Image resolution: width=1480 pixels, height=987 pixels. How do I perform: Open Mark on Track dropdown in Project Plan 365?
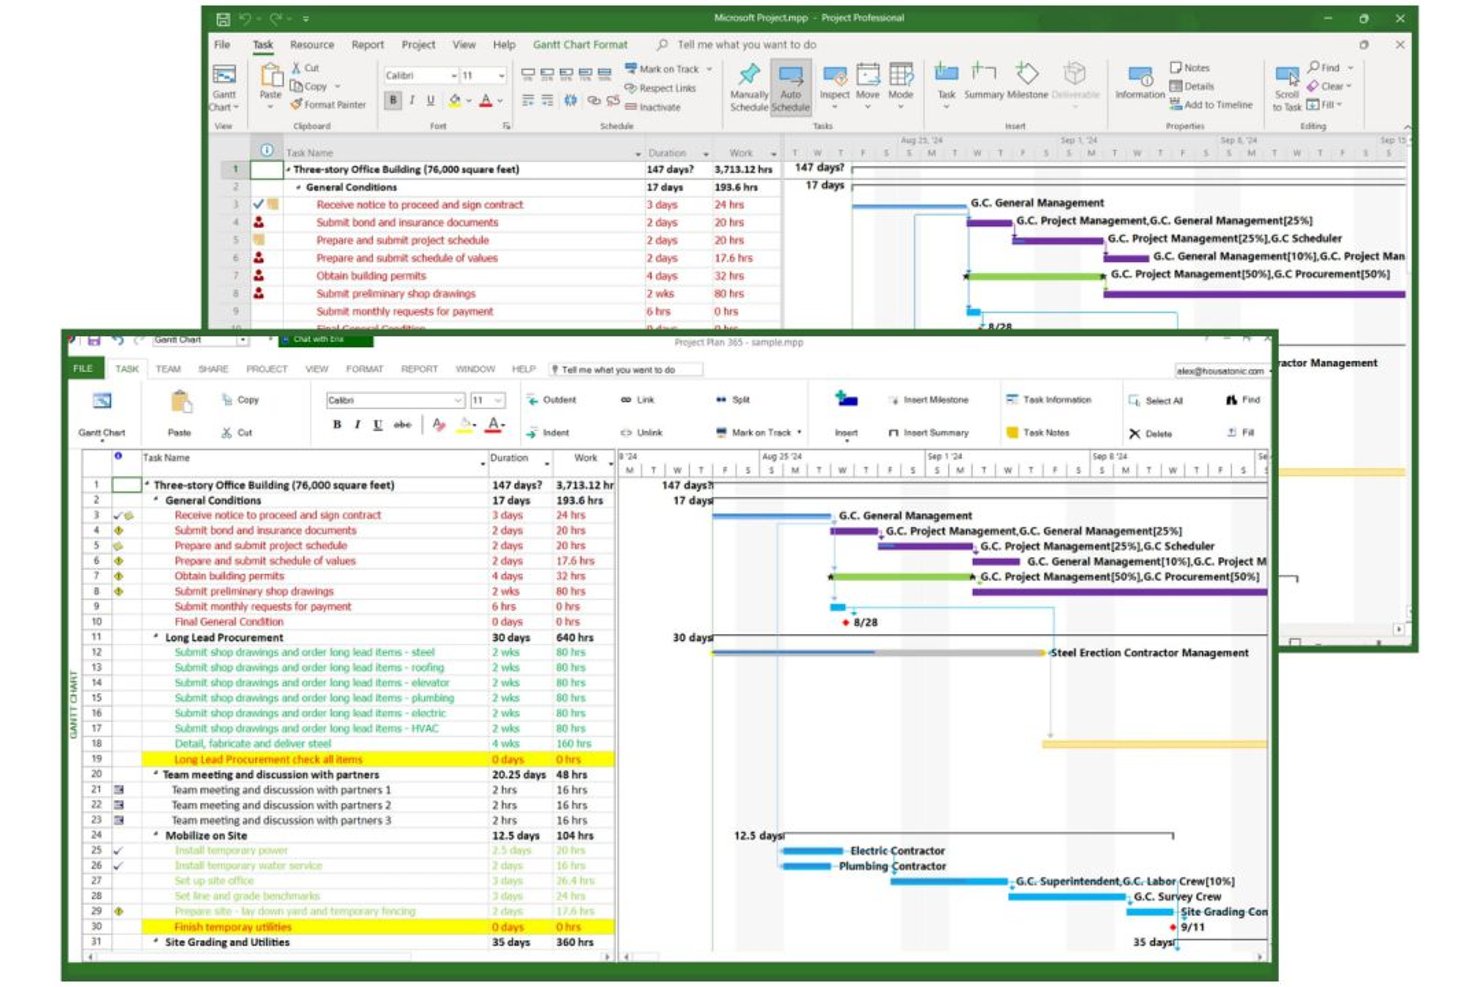click(799, 433)
